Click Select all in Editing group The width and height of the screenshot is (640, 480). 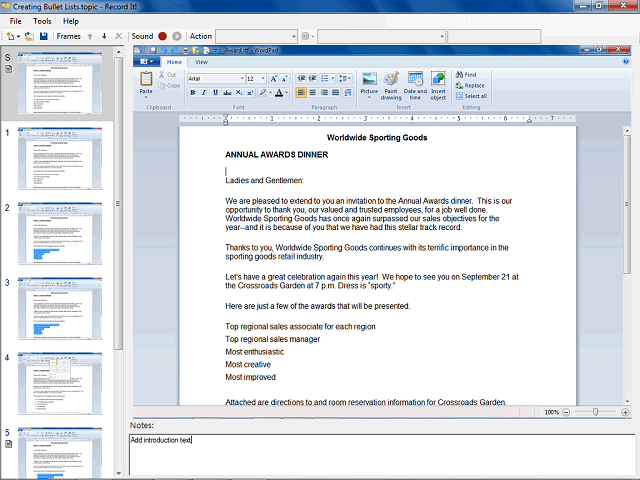coord(471,96)
